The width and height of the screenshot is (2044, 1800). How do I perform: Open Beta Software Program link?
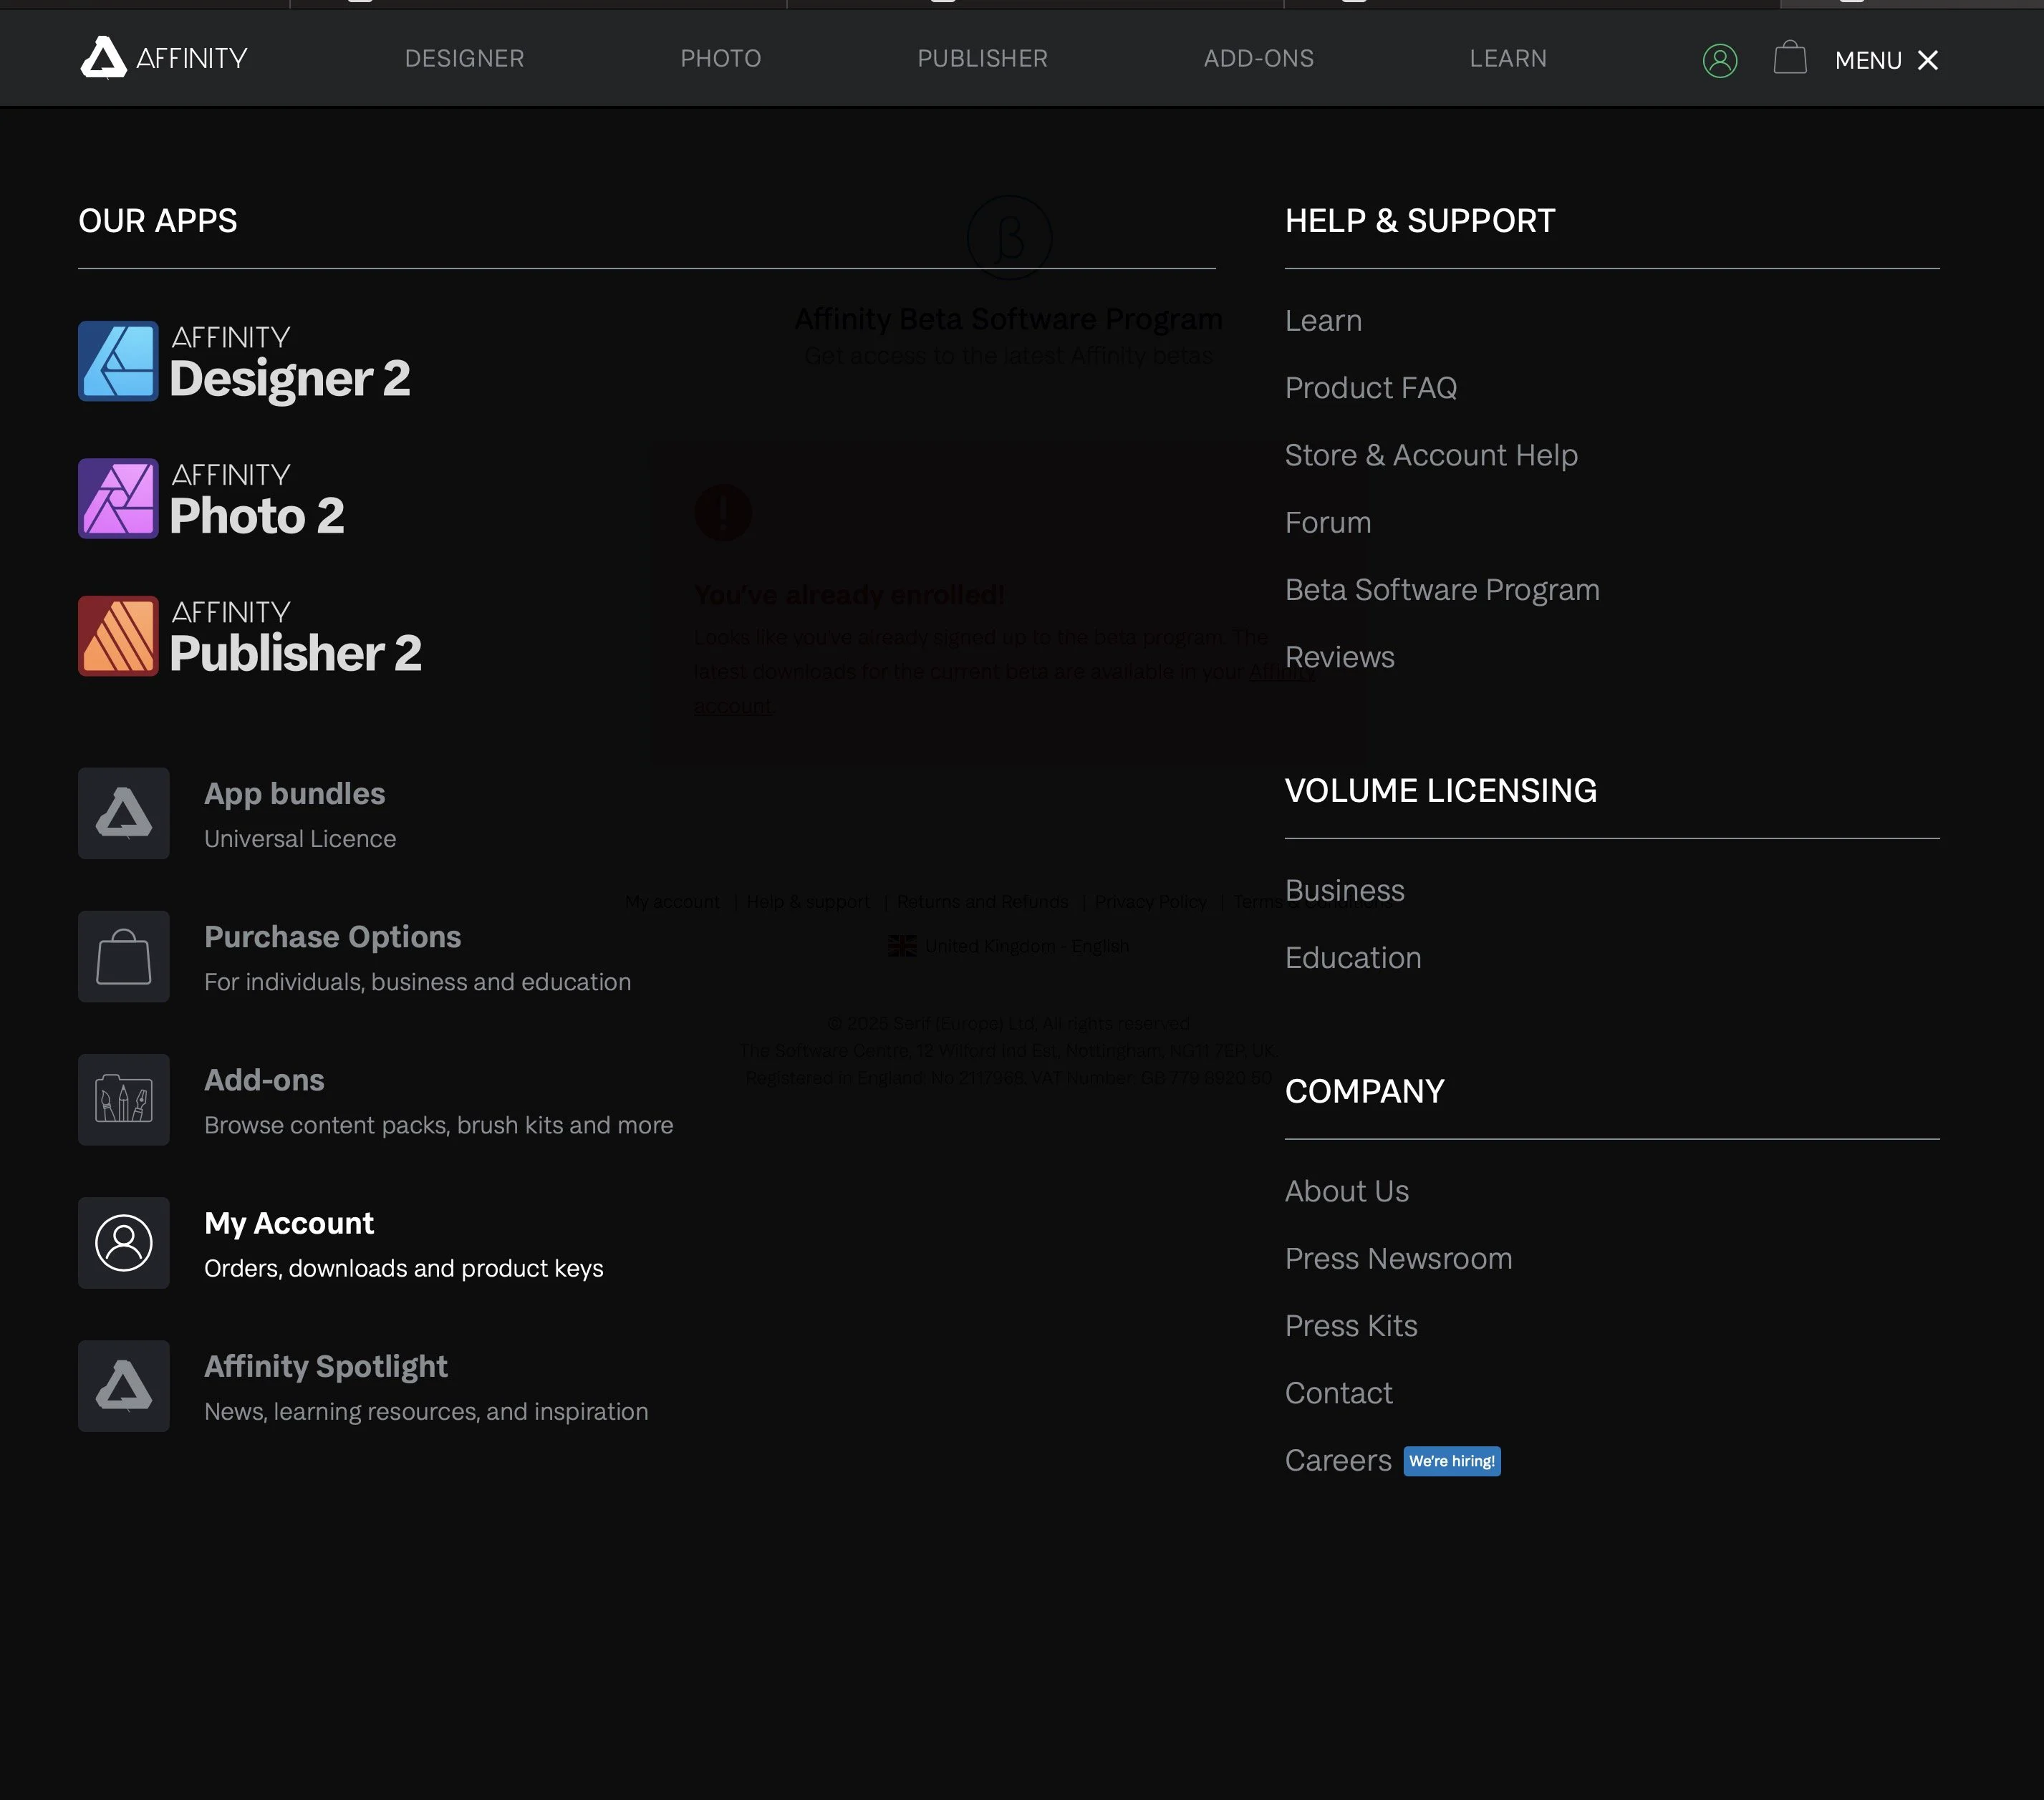[x=1441, y=590]
